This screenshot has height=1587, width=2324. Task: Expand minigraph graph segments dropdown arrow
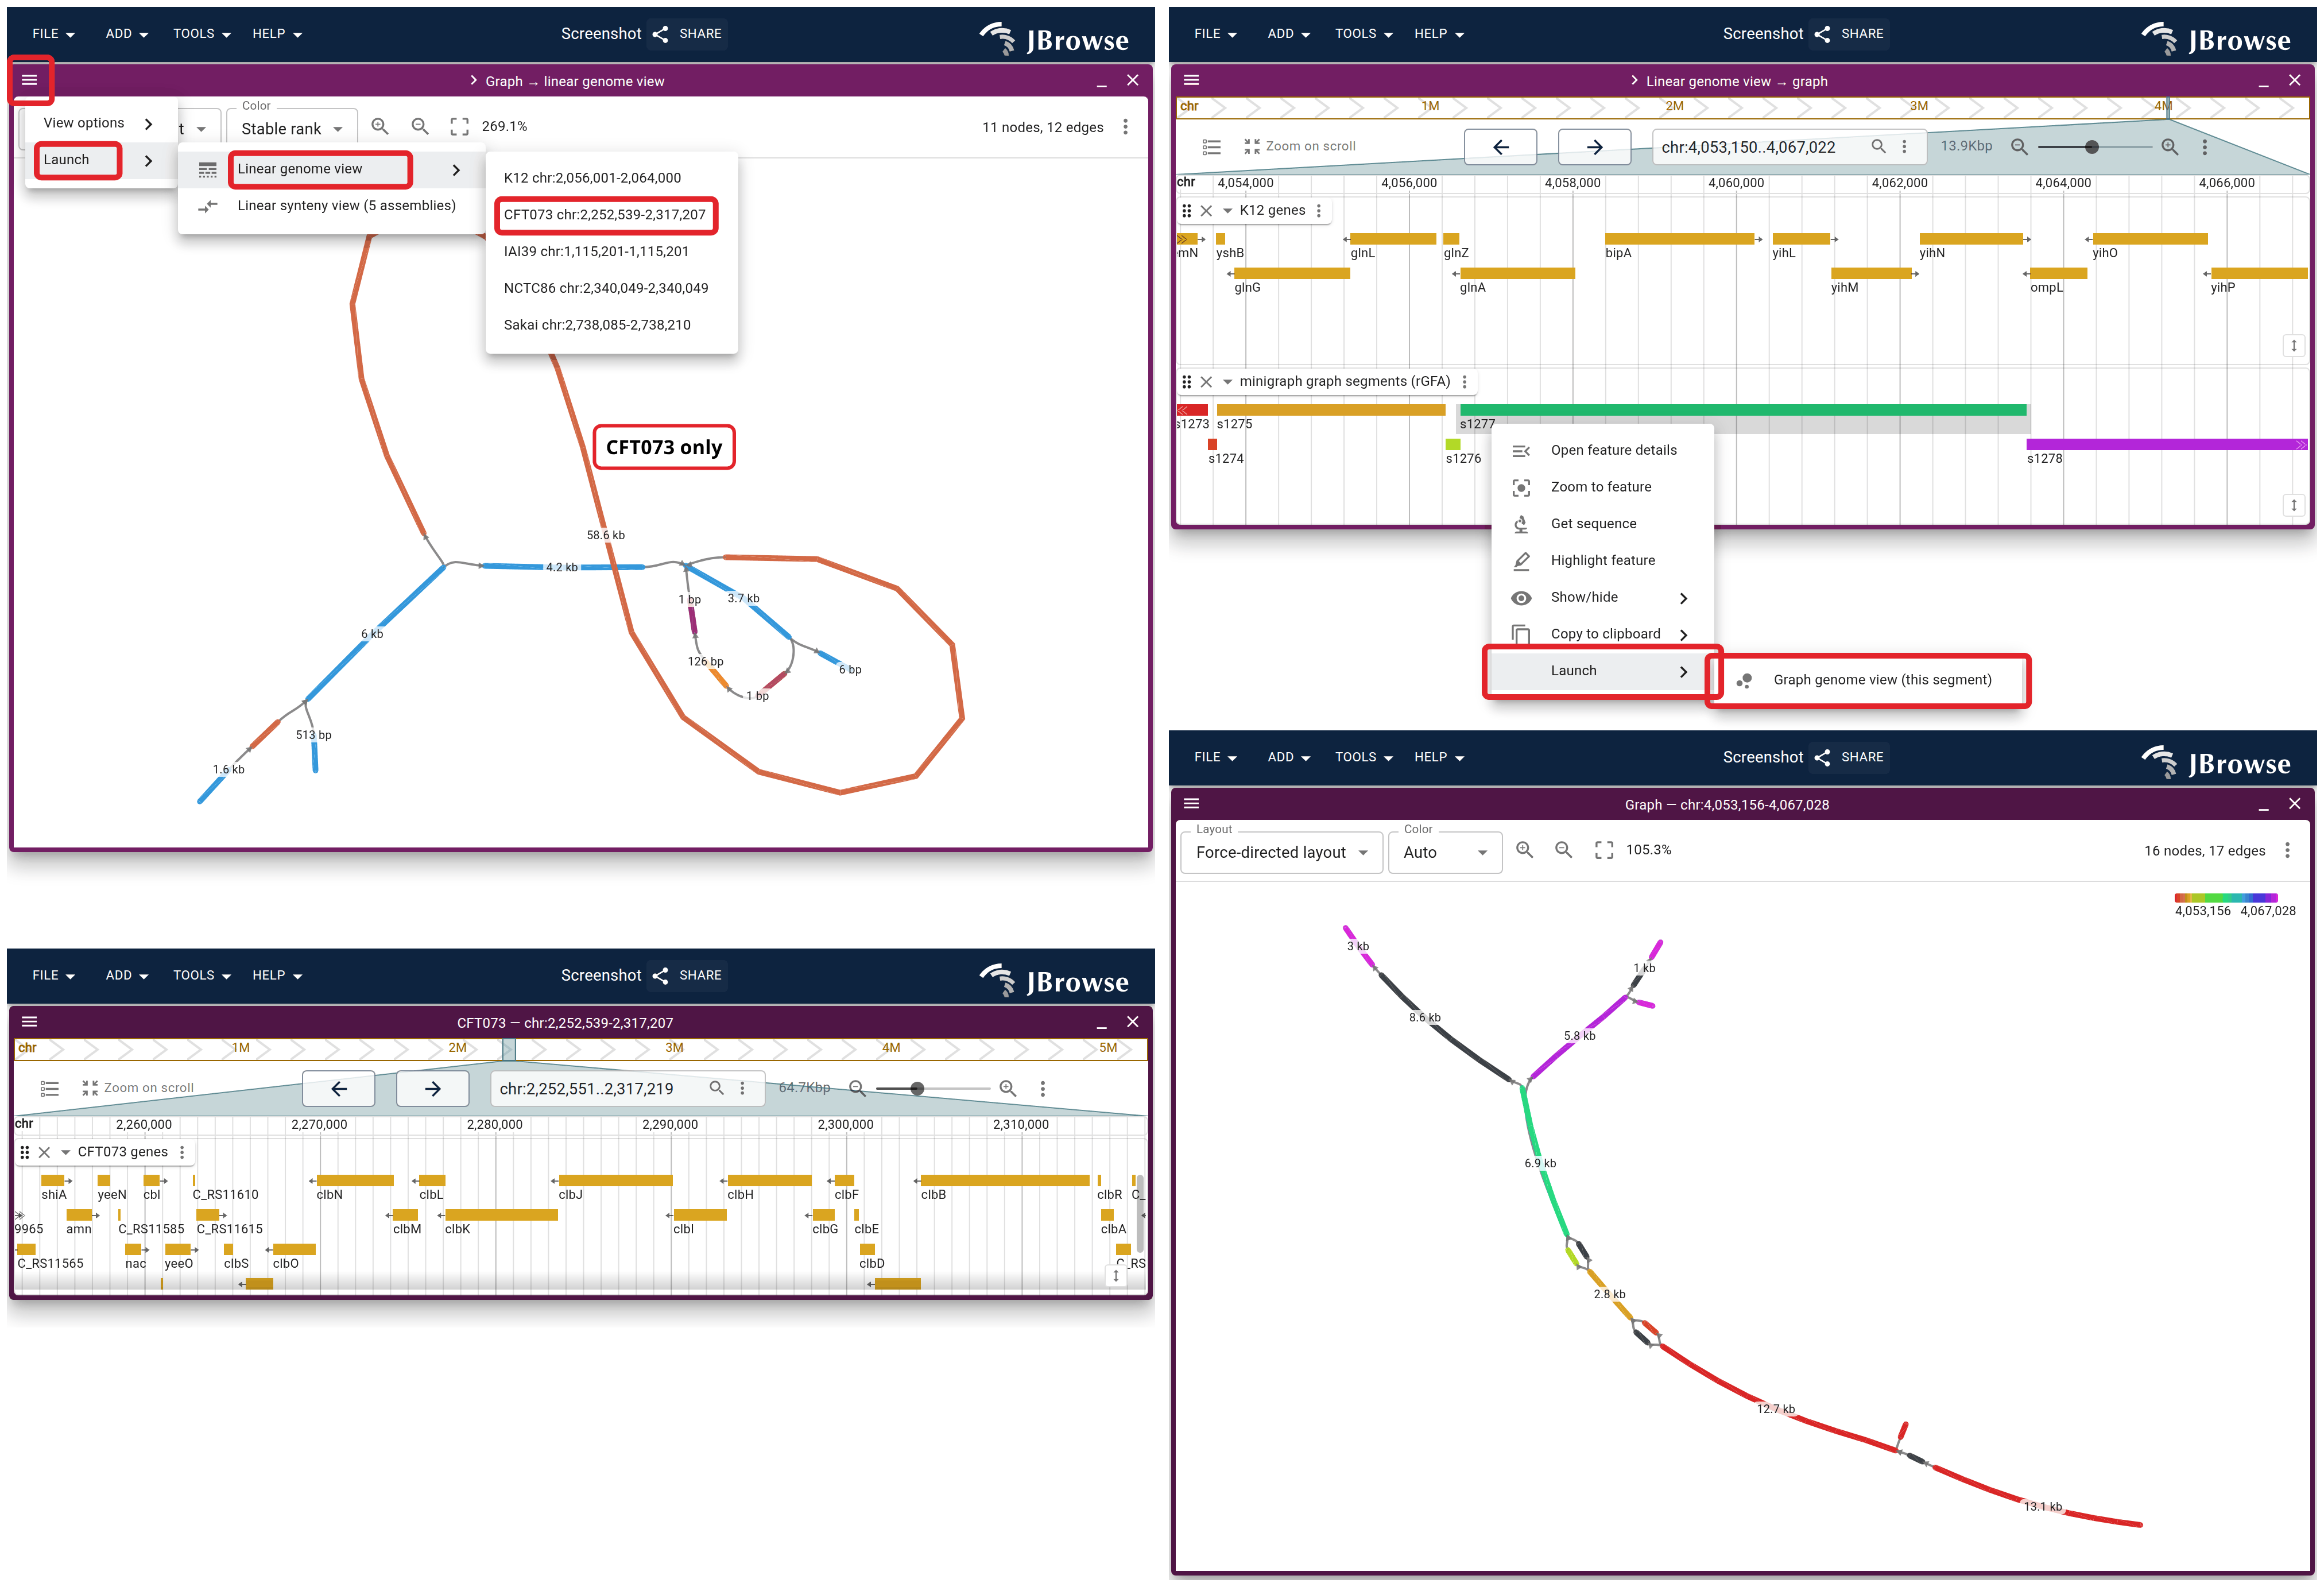pyautogui.click(x=1227, y=382)
